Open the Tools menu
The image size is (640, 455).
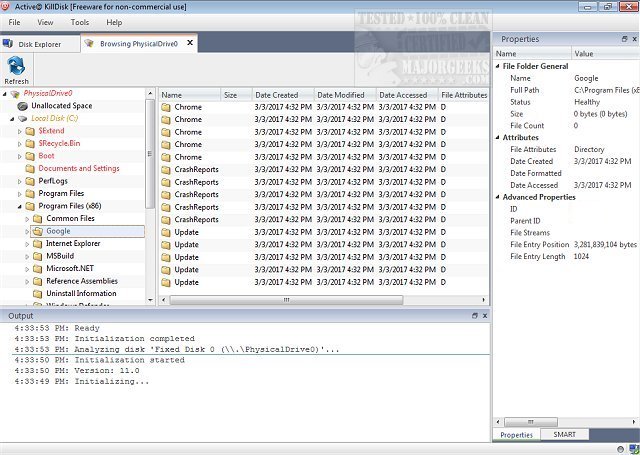pos(80,22)
